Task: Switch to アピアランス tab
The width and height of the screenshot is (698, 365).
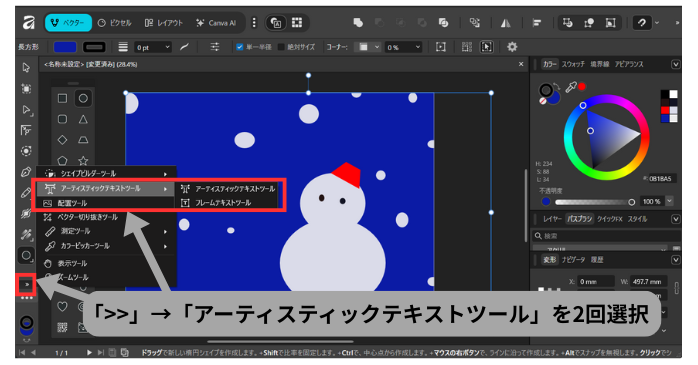Action: [629, 65]
